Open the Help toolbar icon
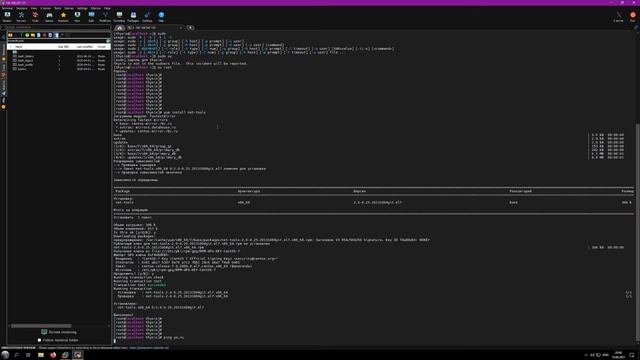 [x=161, y=17]
